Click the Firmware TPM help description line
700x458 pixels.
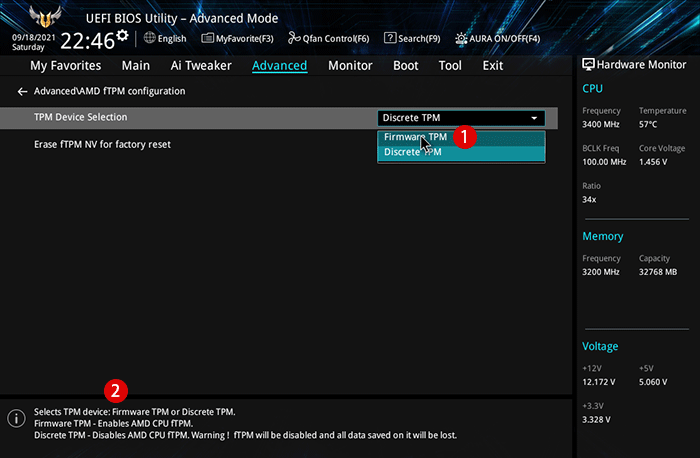[x=113, y=424]
